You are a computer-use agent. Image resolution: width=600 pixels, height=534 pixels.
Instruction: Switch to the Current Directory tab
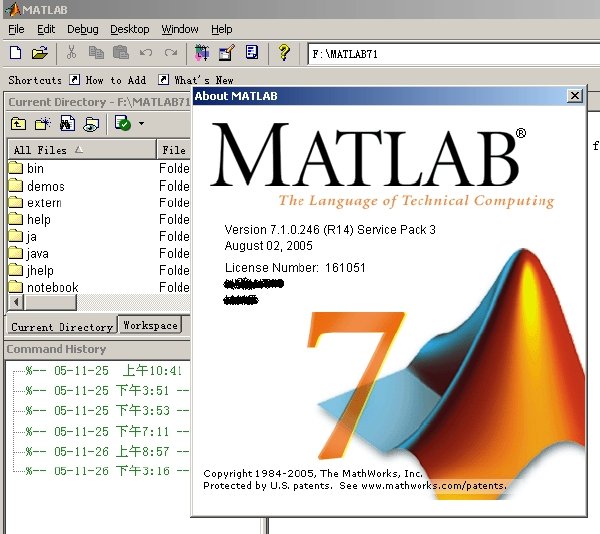62,327
